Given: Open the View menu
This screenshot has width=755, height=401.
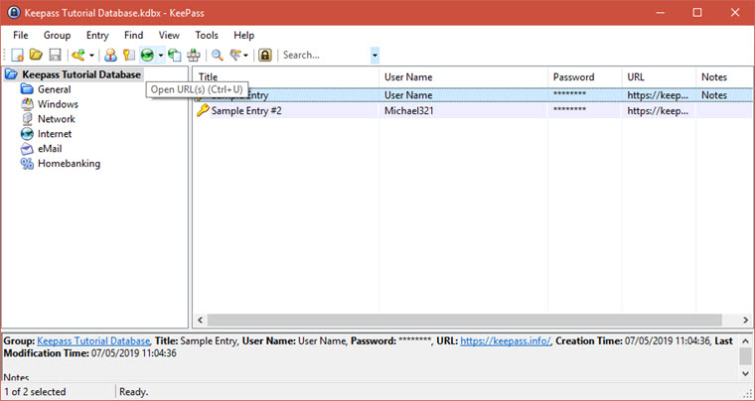Looking at the screenshot, I should click(x=169, y=35).
